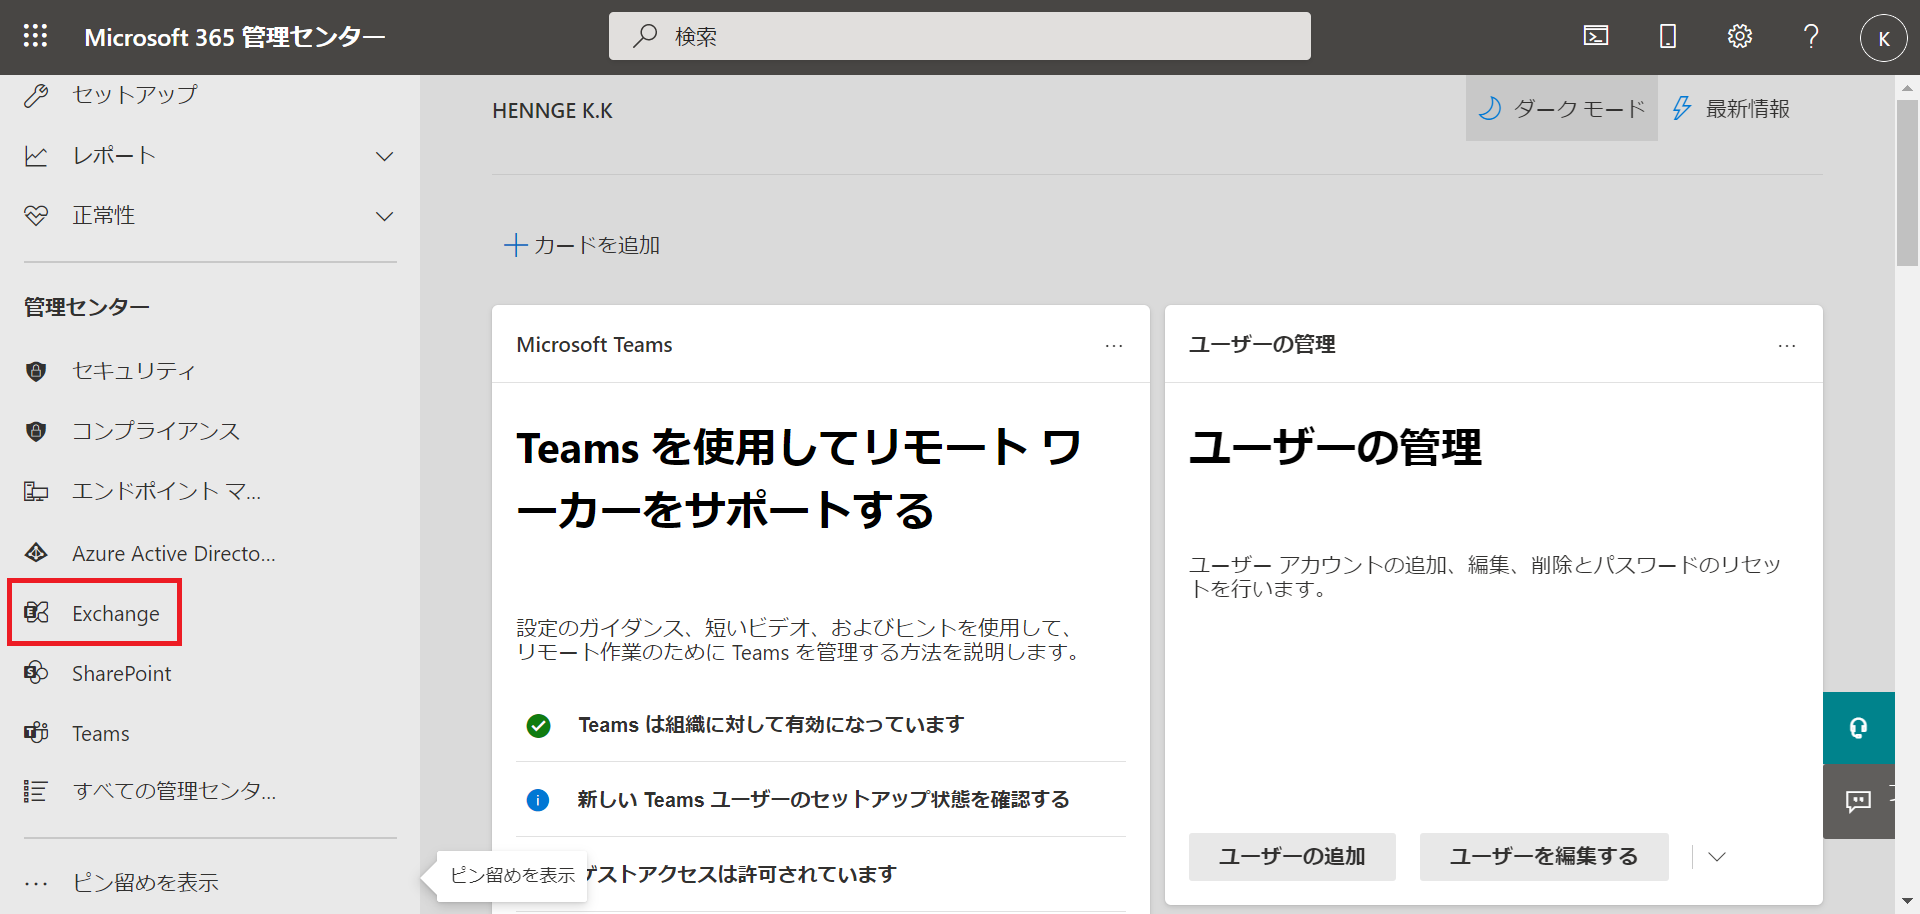Click the HENNGE K.K organization name
This screenshot has width=1920, height=914.
[x=552, y=111]
